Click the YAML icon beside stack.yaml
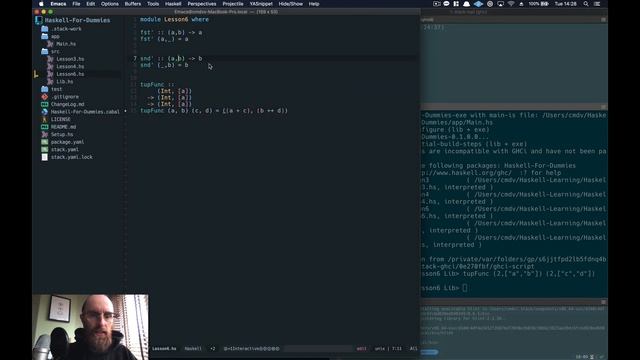640x360 pixels. point(44,149)
